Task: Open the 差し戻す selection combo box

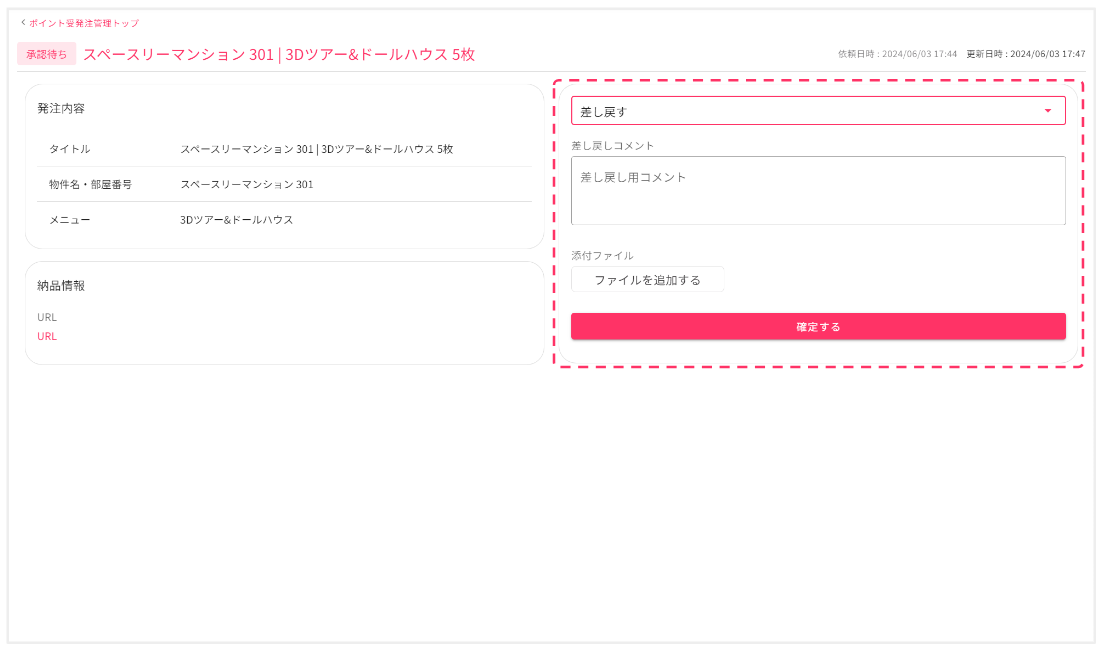Action: (818, 111)
